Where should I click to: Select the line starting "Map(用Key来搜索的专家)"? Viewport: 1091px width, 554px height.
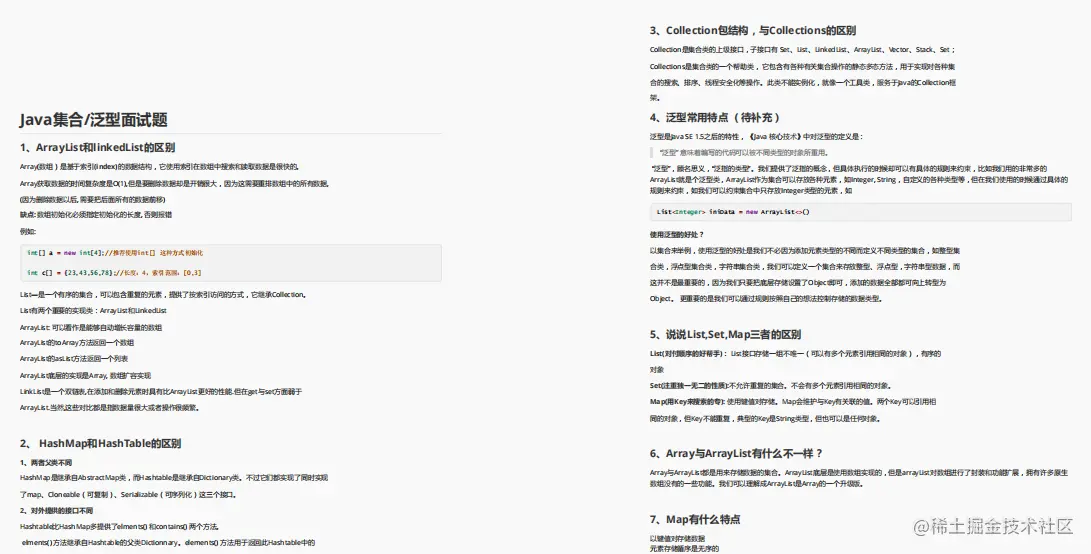pyautogui.click(x=793, y=402)
